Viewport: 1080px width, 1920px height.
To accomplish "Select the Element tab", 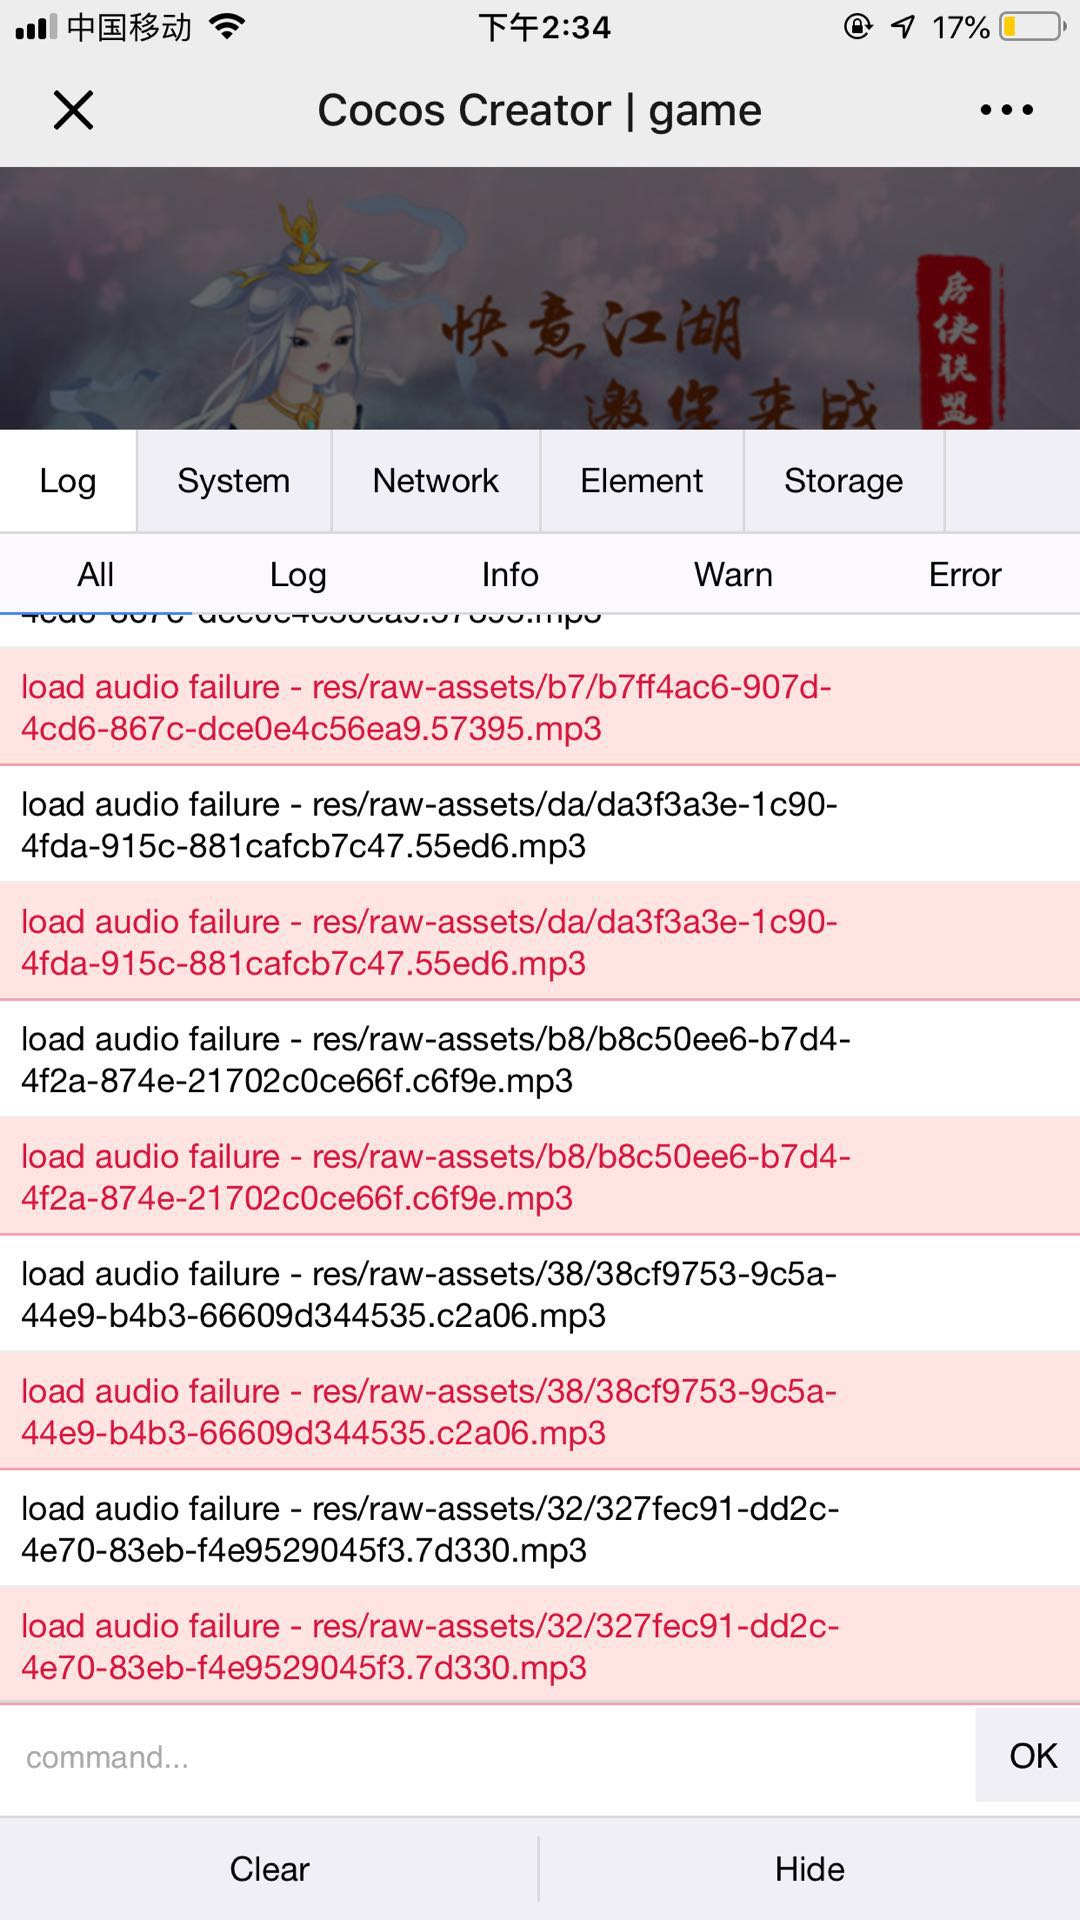I will (x=641, y=481).
